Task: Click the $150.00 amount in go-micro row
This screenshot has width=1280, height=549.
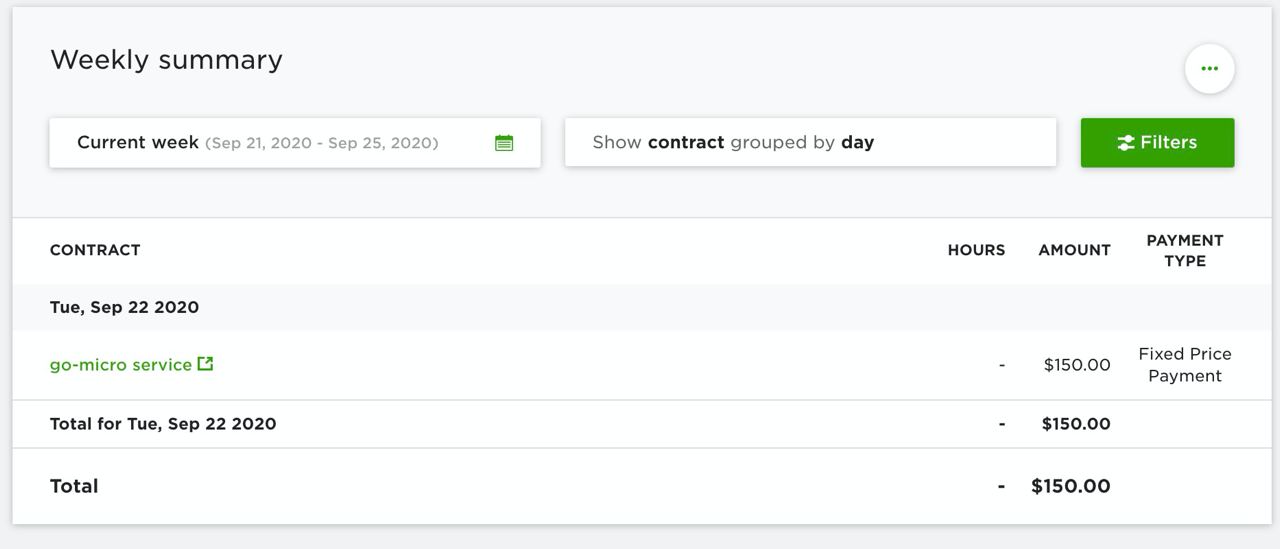Action: [x=1077, y=365]
